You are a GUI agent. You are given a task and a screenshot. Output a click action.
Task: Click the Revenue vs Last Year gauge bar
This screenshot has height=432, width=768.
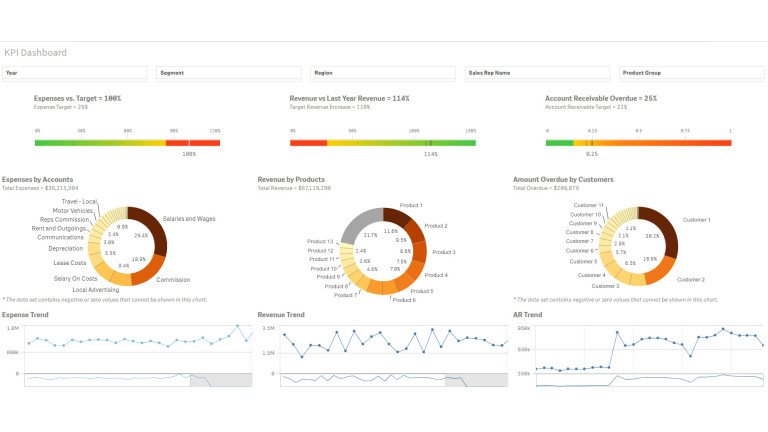(382, 143)
